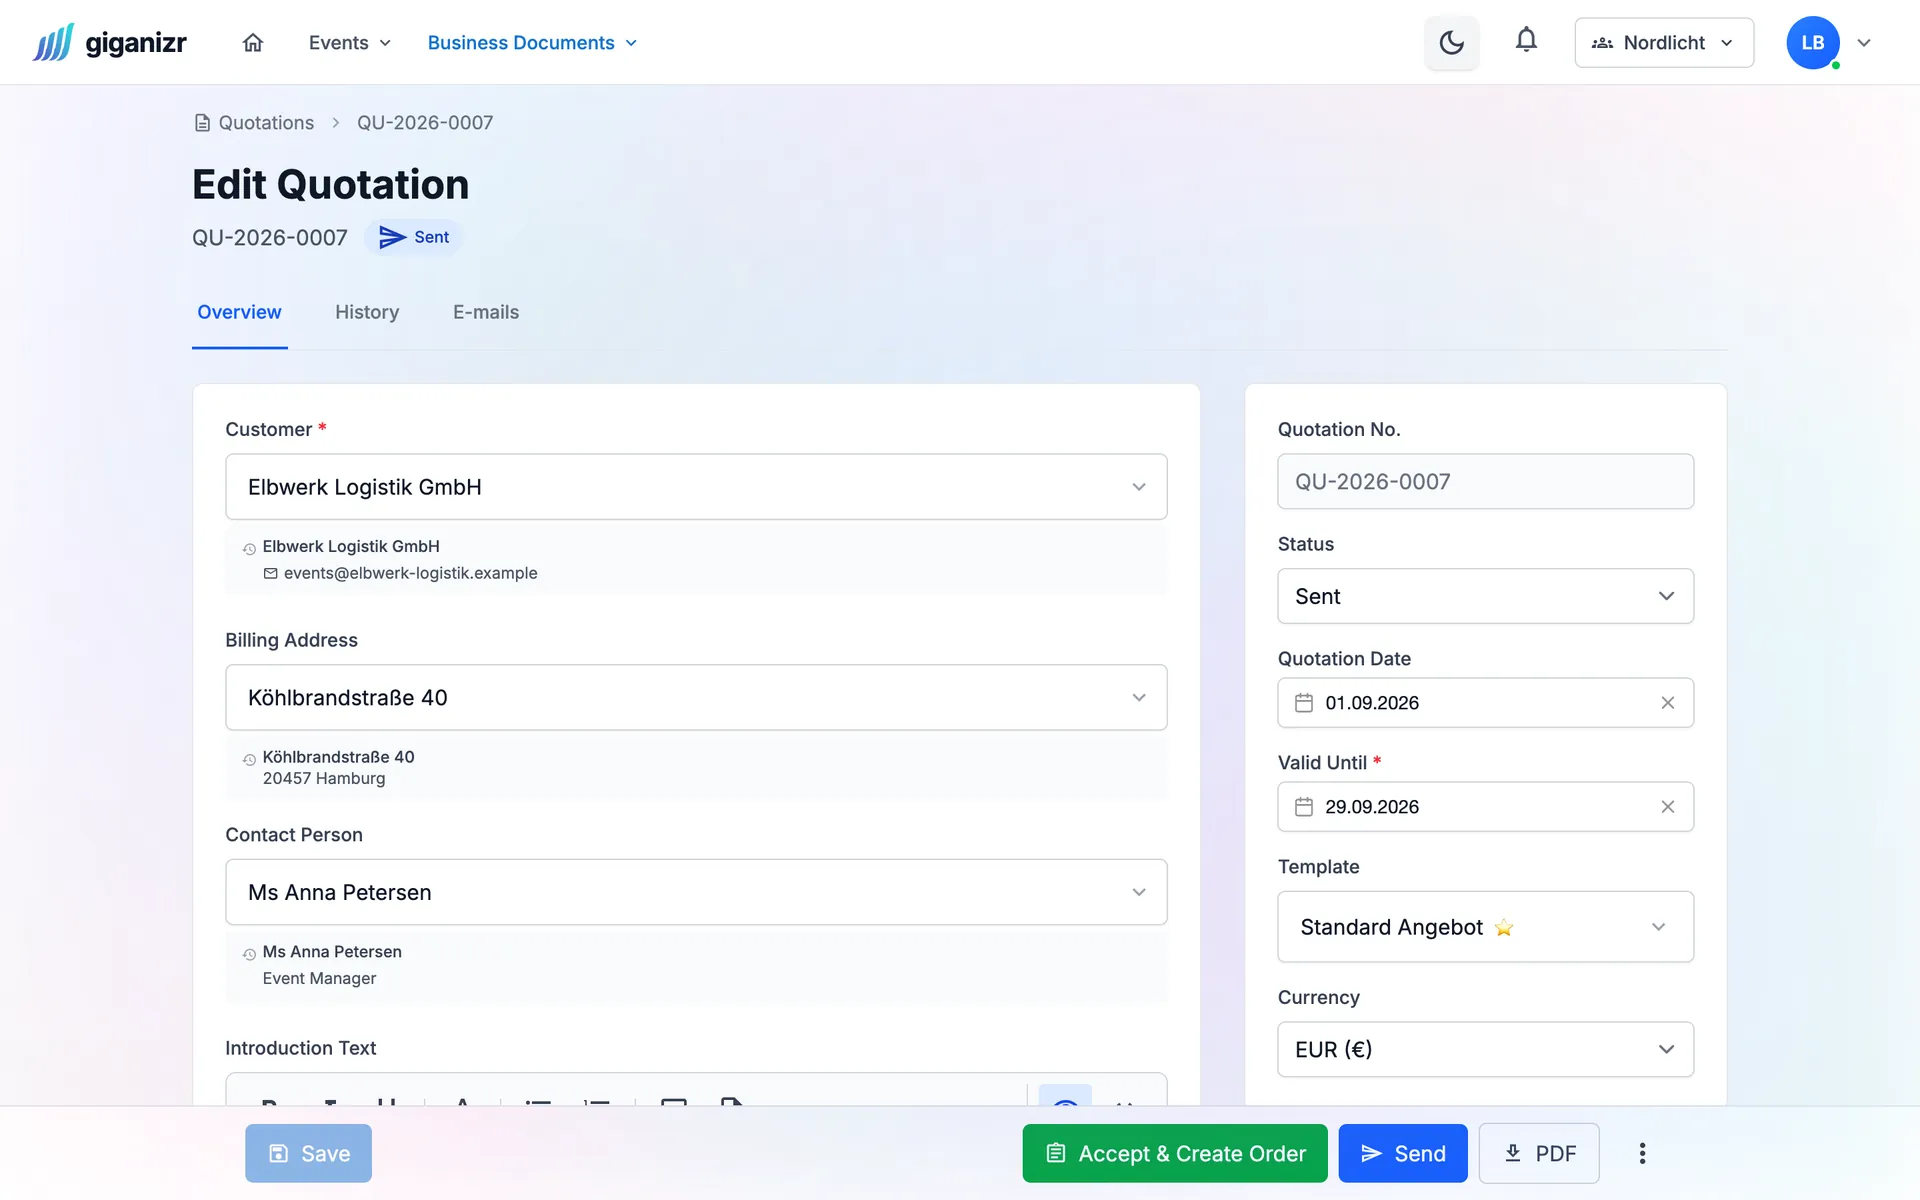Click the LB user avatar
1920x1200 pixels.
[1812, 43]
